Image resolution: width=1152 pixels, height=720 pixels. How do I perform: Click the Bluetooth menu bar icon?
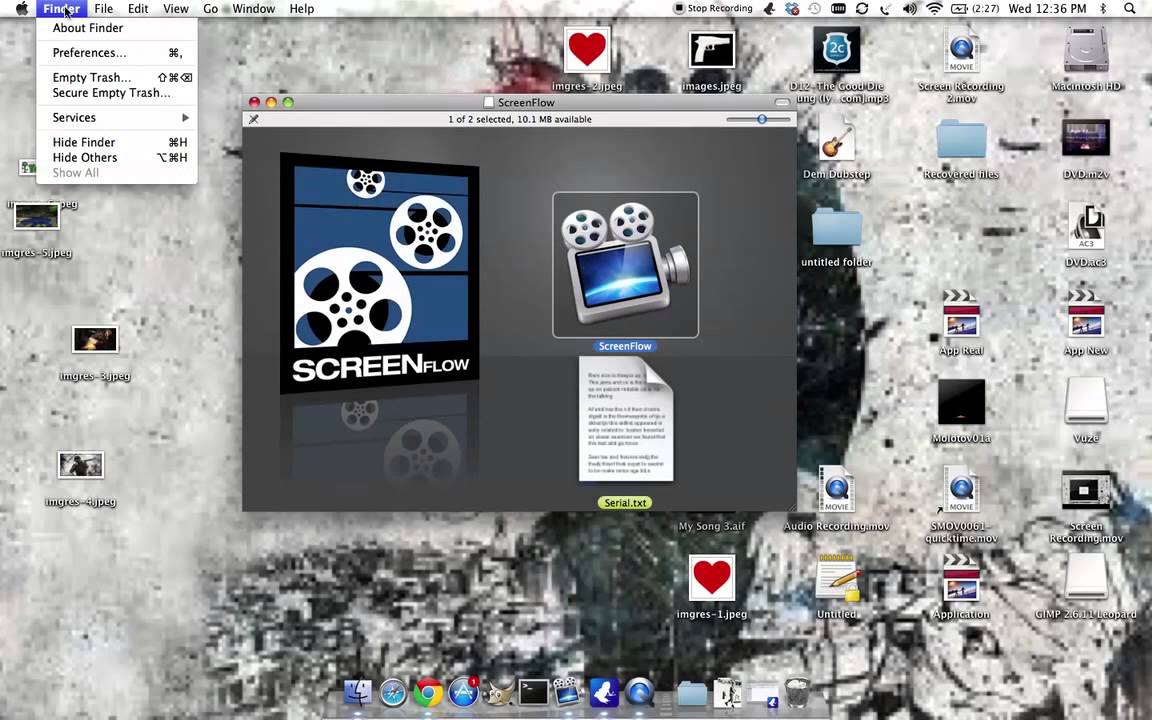pyautogui.click(x=1103, y=8)
